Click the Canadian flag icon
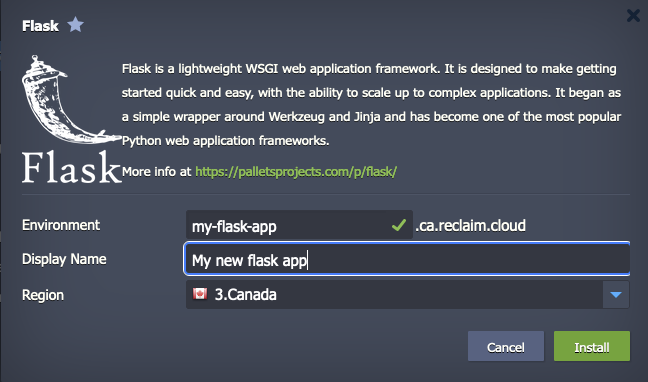 coord(200,294)
